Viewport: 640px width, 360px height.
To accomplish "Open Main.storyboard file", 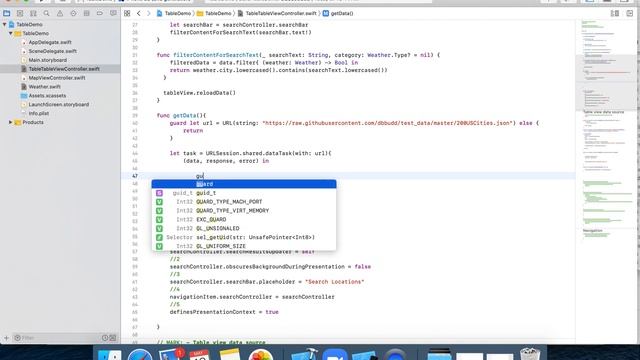I will (48, 60).
